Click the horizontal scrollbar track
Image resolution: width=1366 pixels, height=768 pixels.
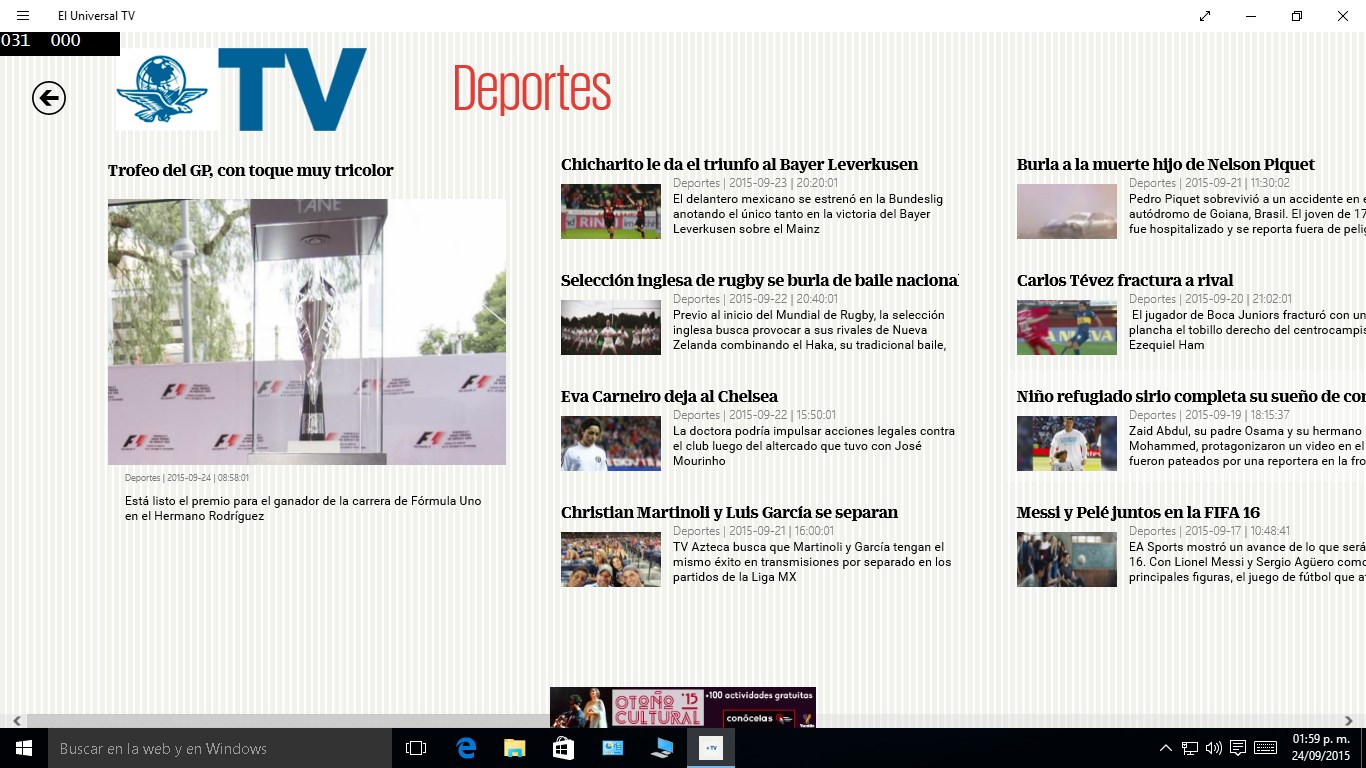click(x=683, y=721)
